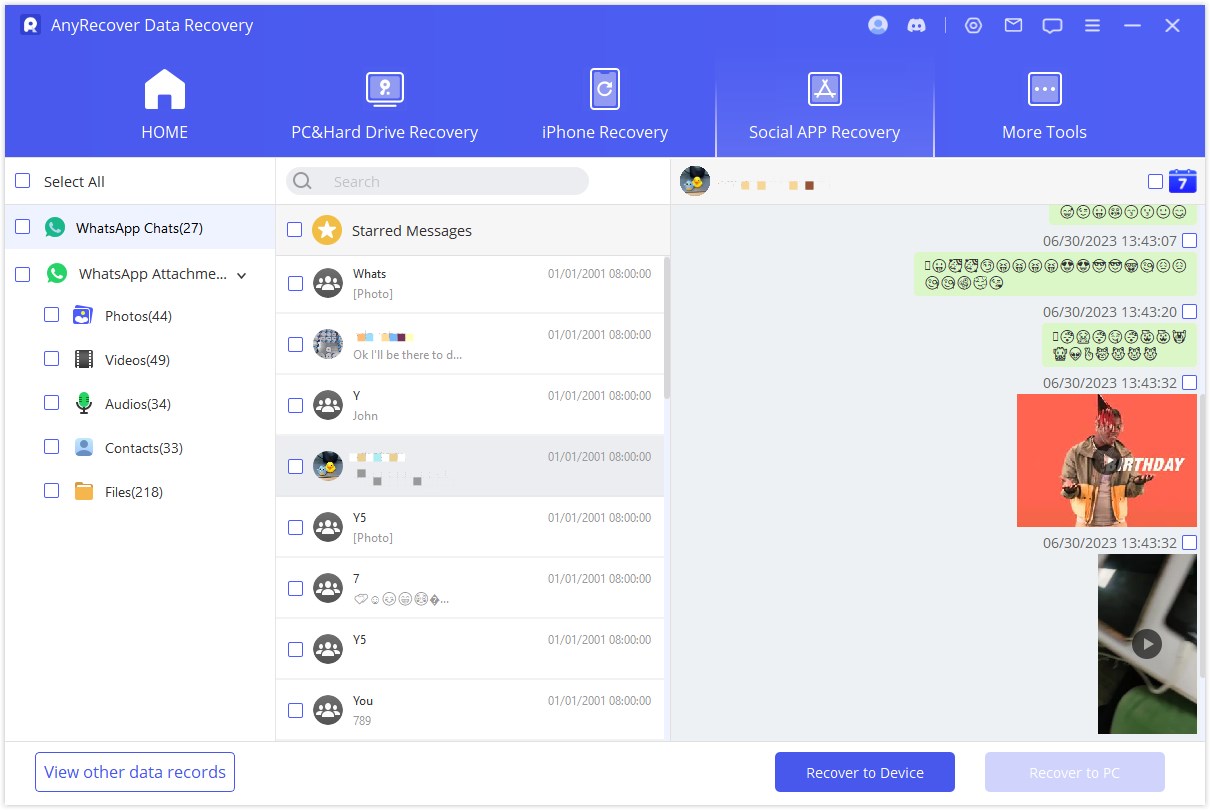The image size is (1210, 810).
Task: Switch to the iPhone Recovery tab
Action: coord(604,103)
